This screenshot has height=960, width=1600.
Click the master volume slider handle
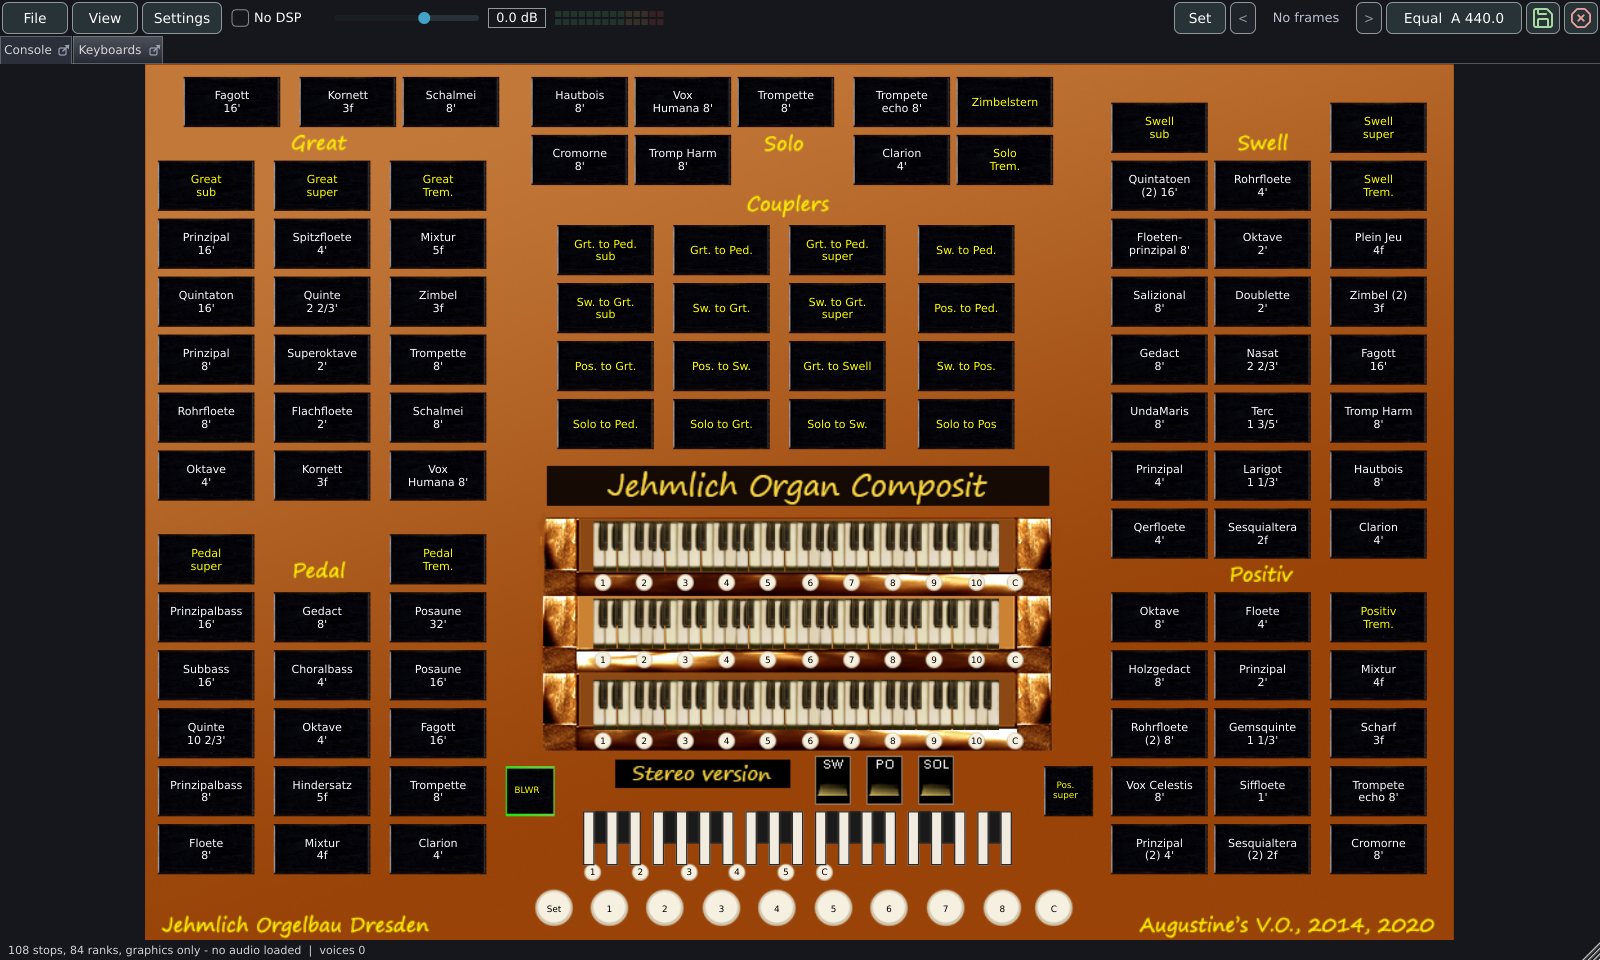tap(424, 18)
